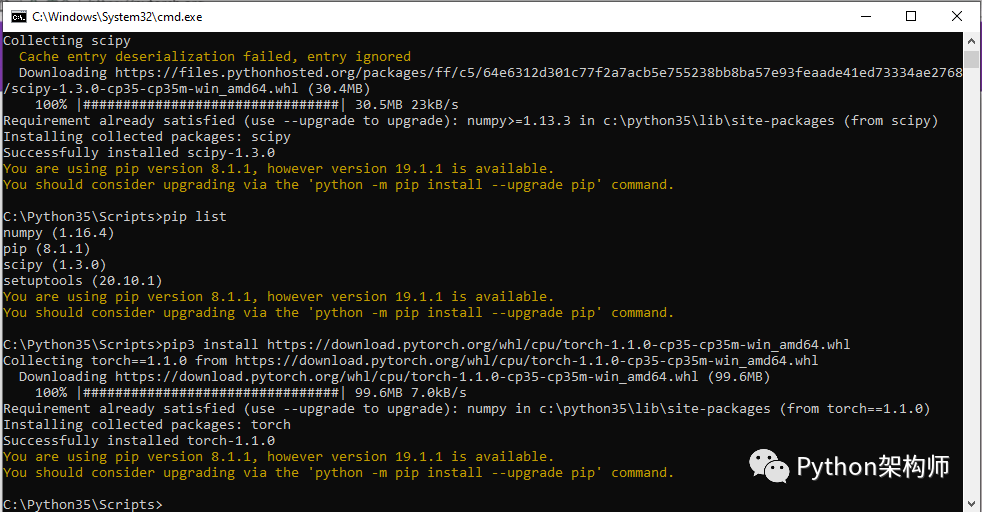This screenshot has width=982, height=512.
Task: Click the 'setuptools (20.10.1)' entry
Action: pyautogui.click(x=83, y=281)
